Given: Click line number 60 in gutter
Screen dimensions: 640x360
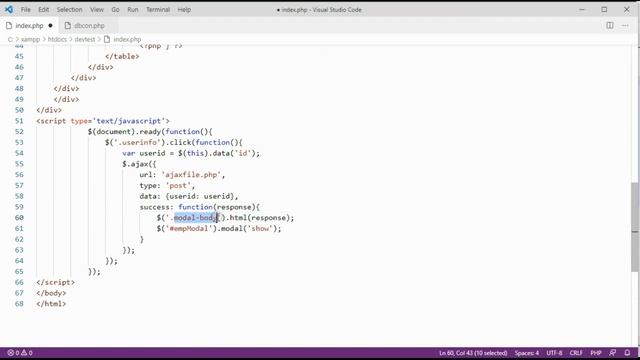Looking at the screenshot, I should [19, 218].
